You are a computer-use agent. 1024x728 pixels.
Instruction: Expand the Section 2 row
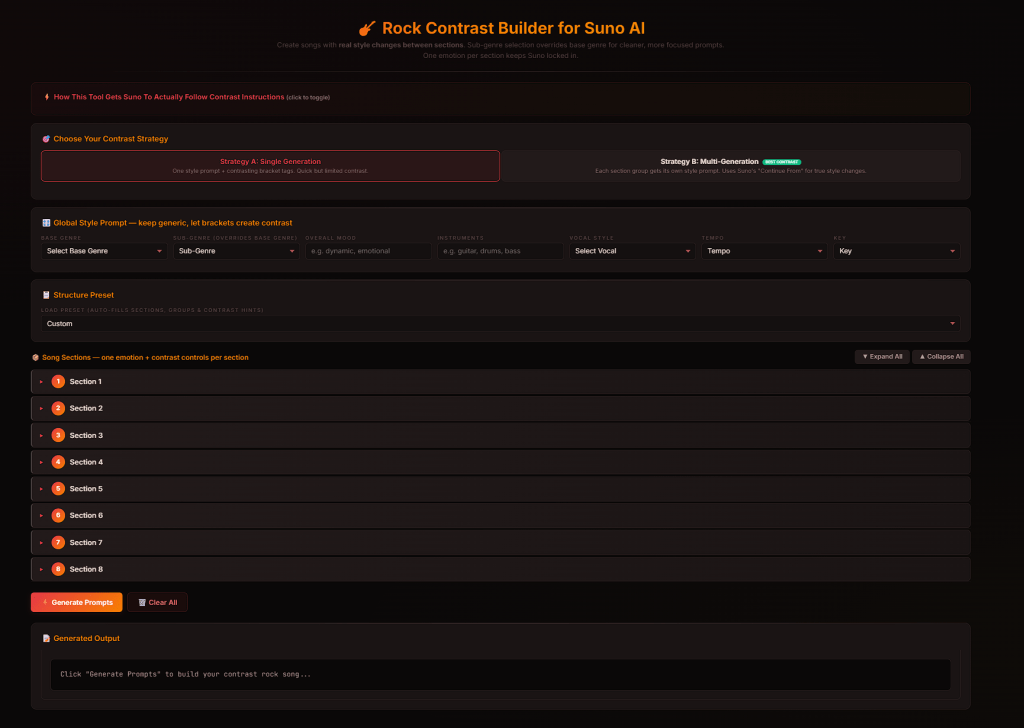point(500,408)
